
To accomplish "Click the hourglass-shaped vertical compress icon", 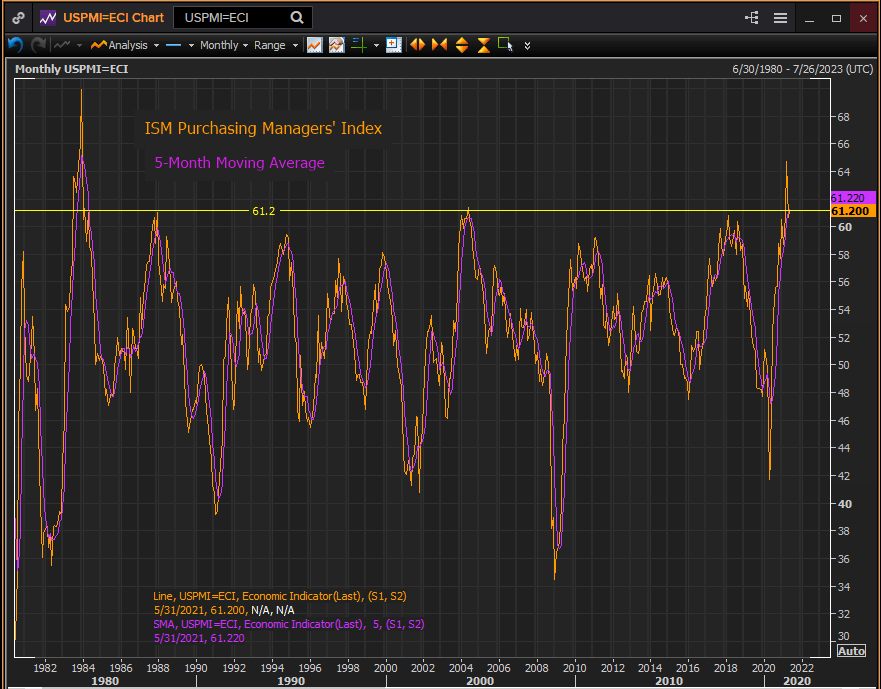I will [483, 45].
